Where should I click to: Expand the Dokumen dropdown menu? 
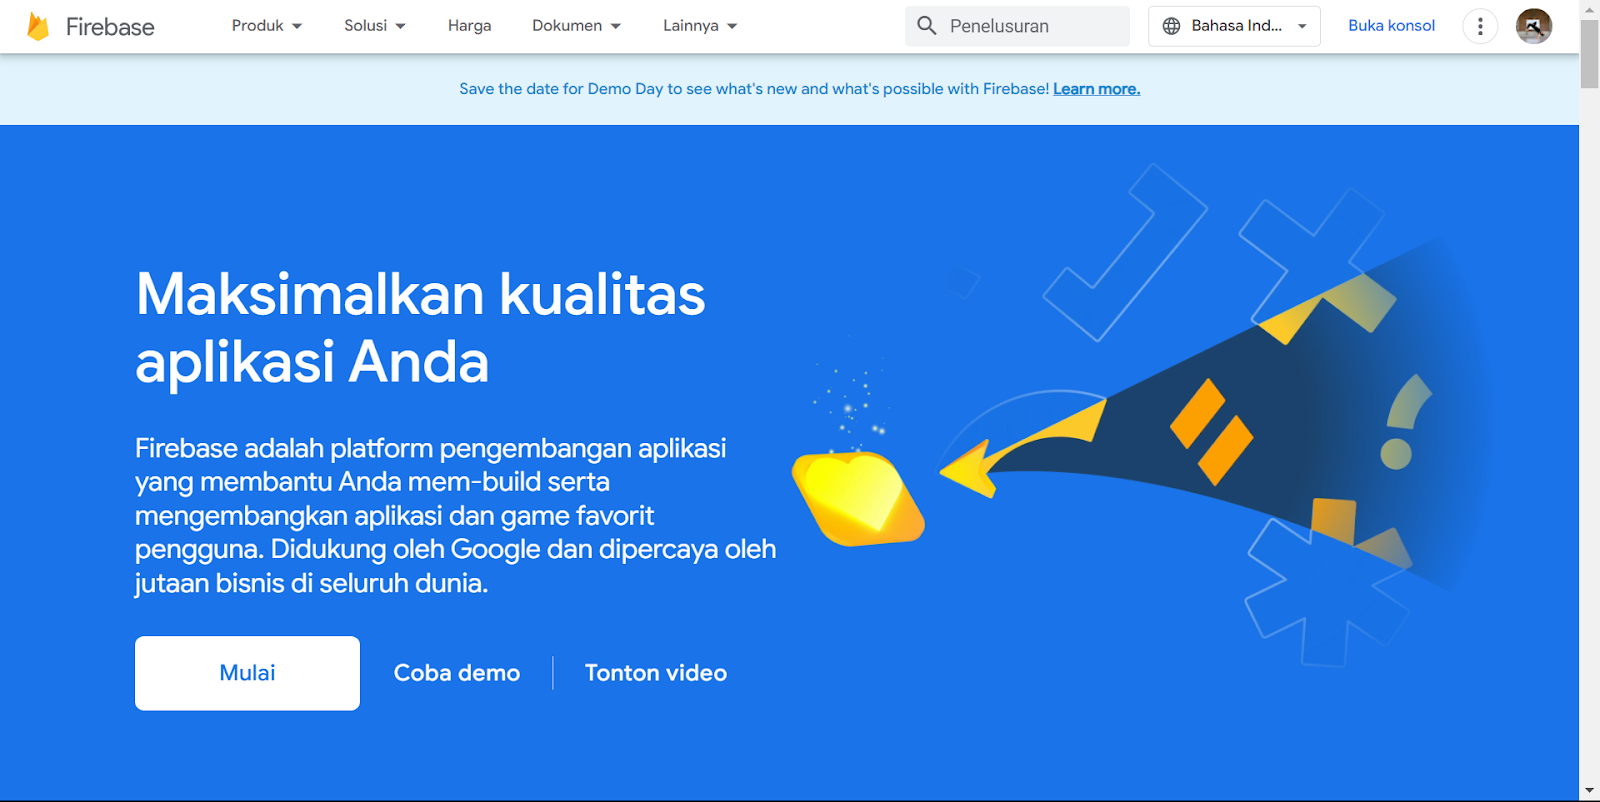coord(576,26)
